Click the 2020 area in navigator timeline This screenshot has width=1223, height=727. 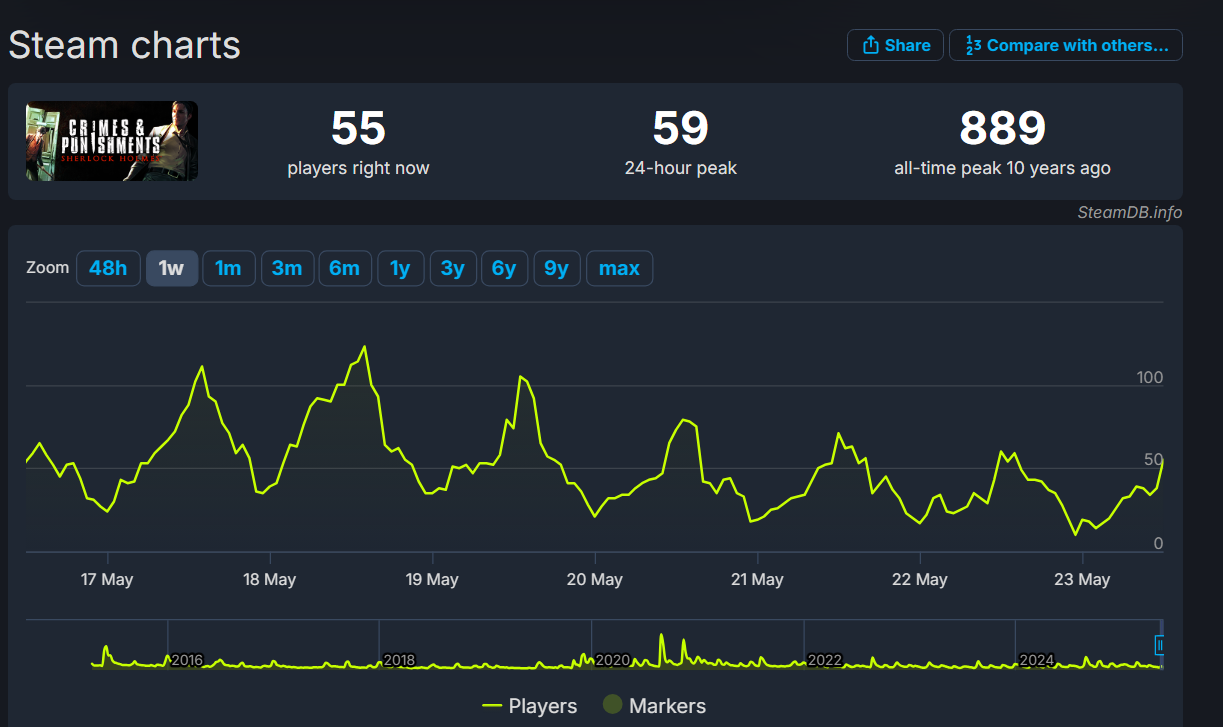(x=613, y=661)
